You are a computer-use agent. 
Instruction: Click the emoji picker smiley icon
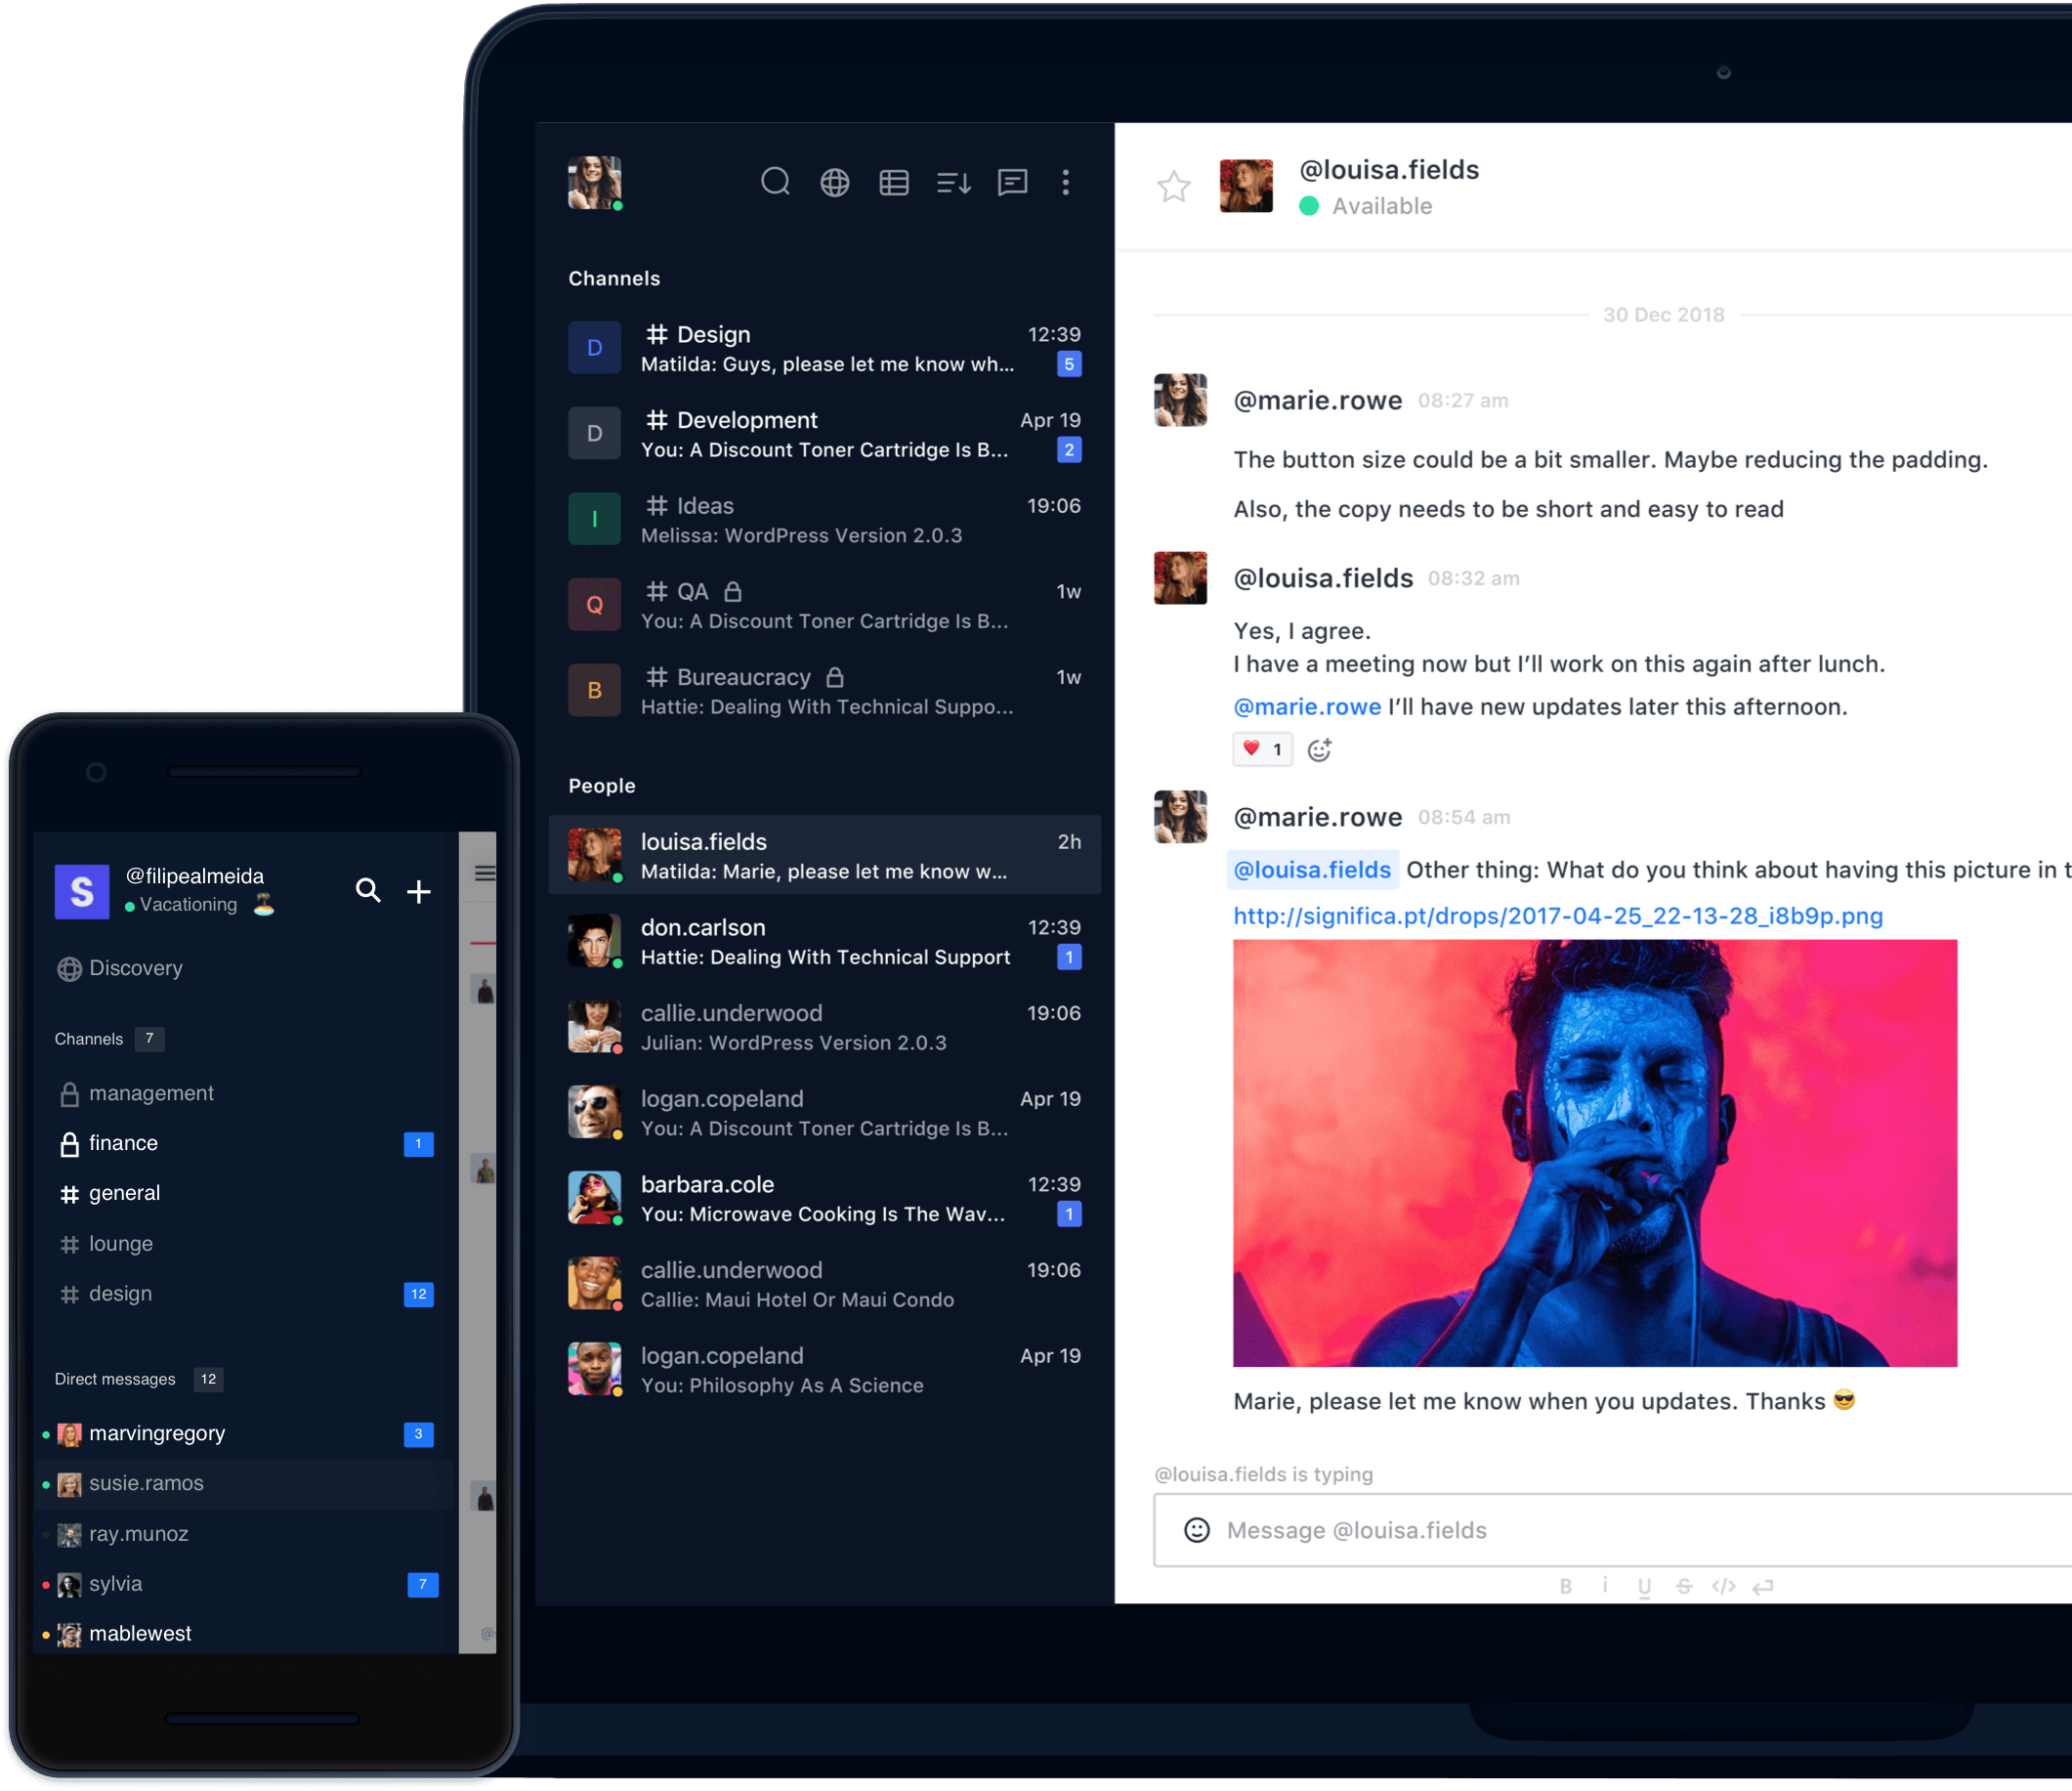tap(1195, 1528)
